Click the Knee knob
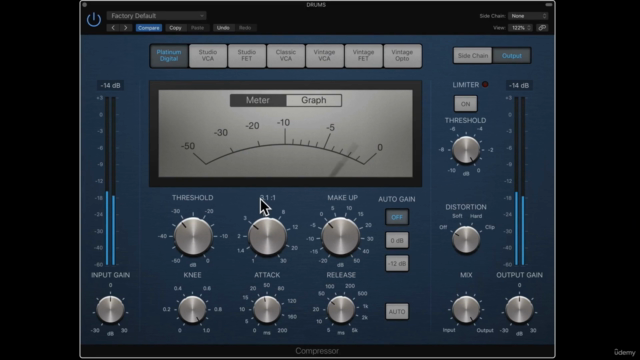Screen dimensions: 640x360 coord(192,309)
